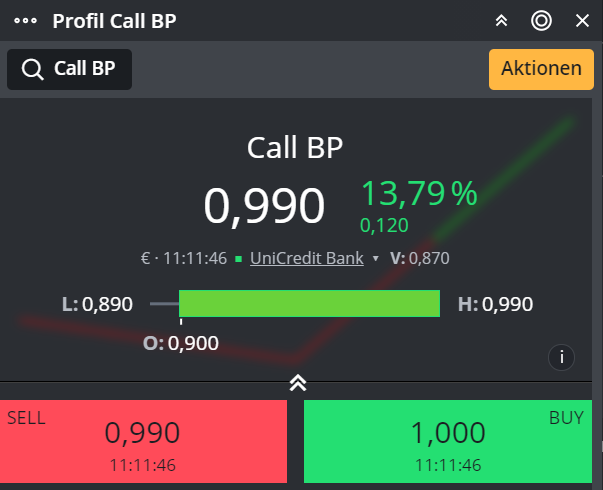Expand the exchange dropdown arrow after UniCredit Bank
The height and width of the screenshot is (490, 603).
click(x=375, y=259)
